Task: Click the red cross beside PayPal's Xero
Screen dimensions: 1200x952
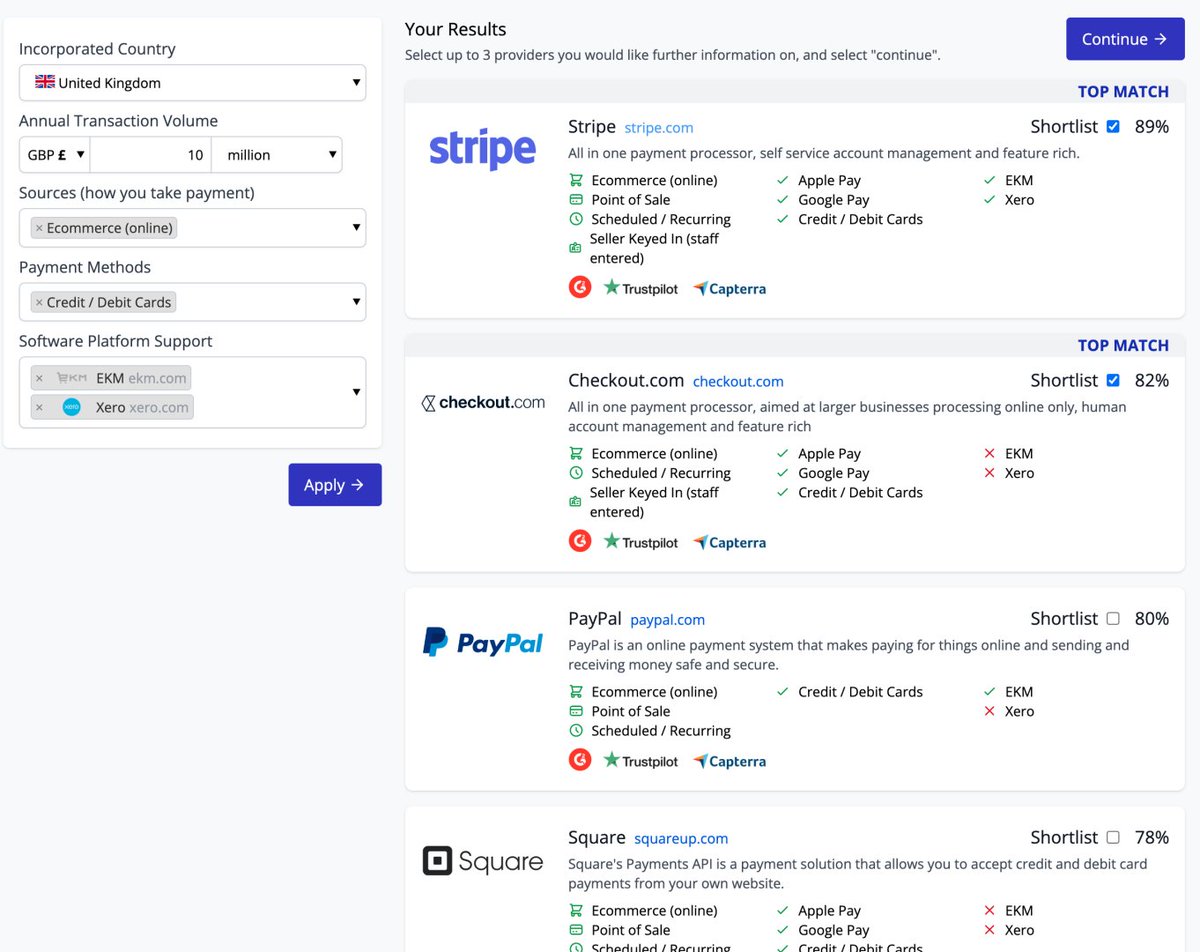Action: coord(990,711)
